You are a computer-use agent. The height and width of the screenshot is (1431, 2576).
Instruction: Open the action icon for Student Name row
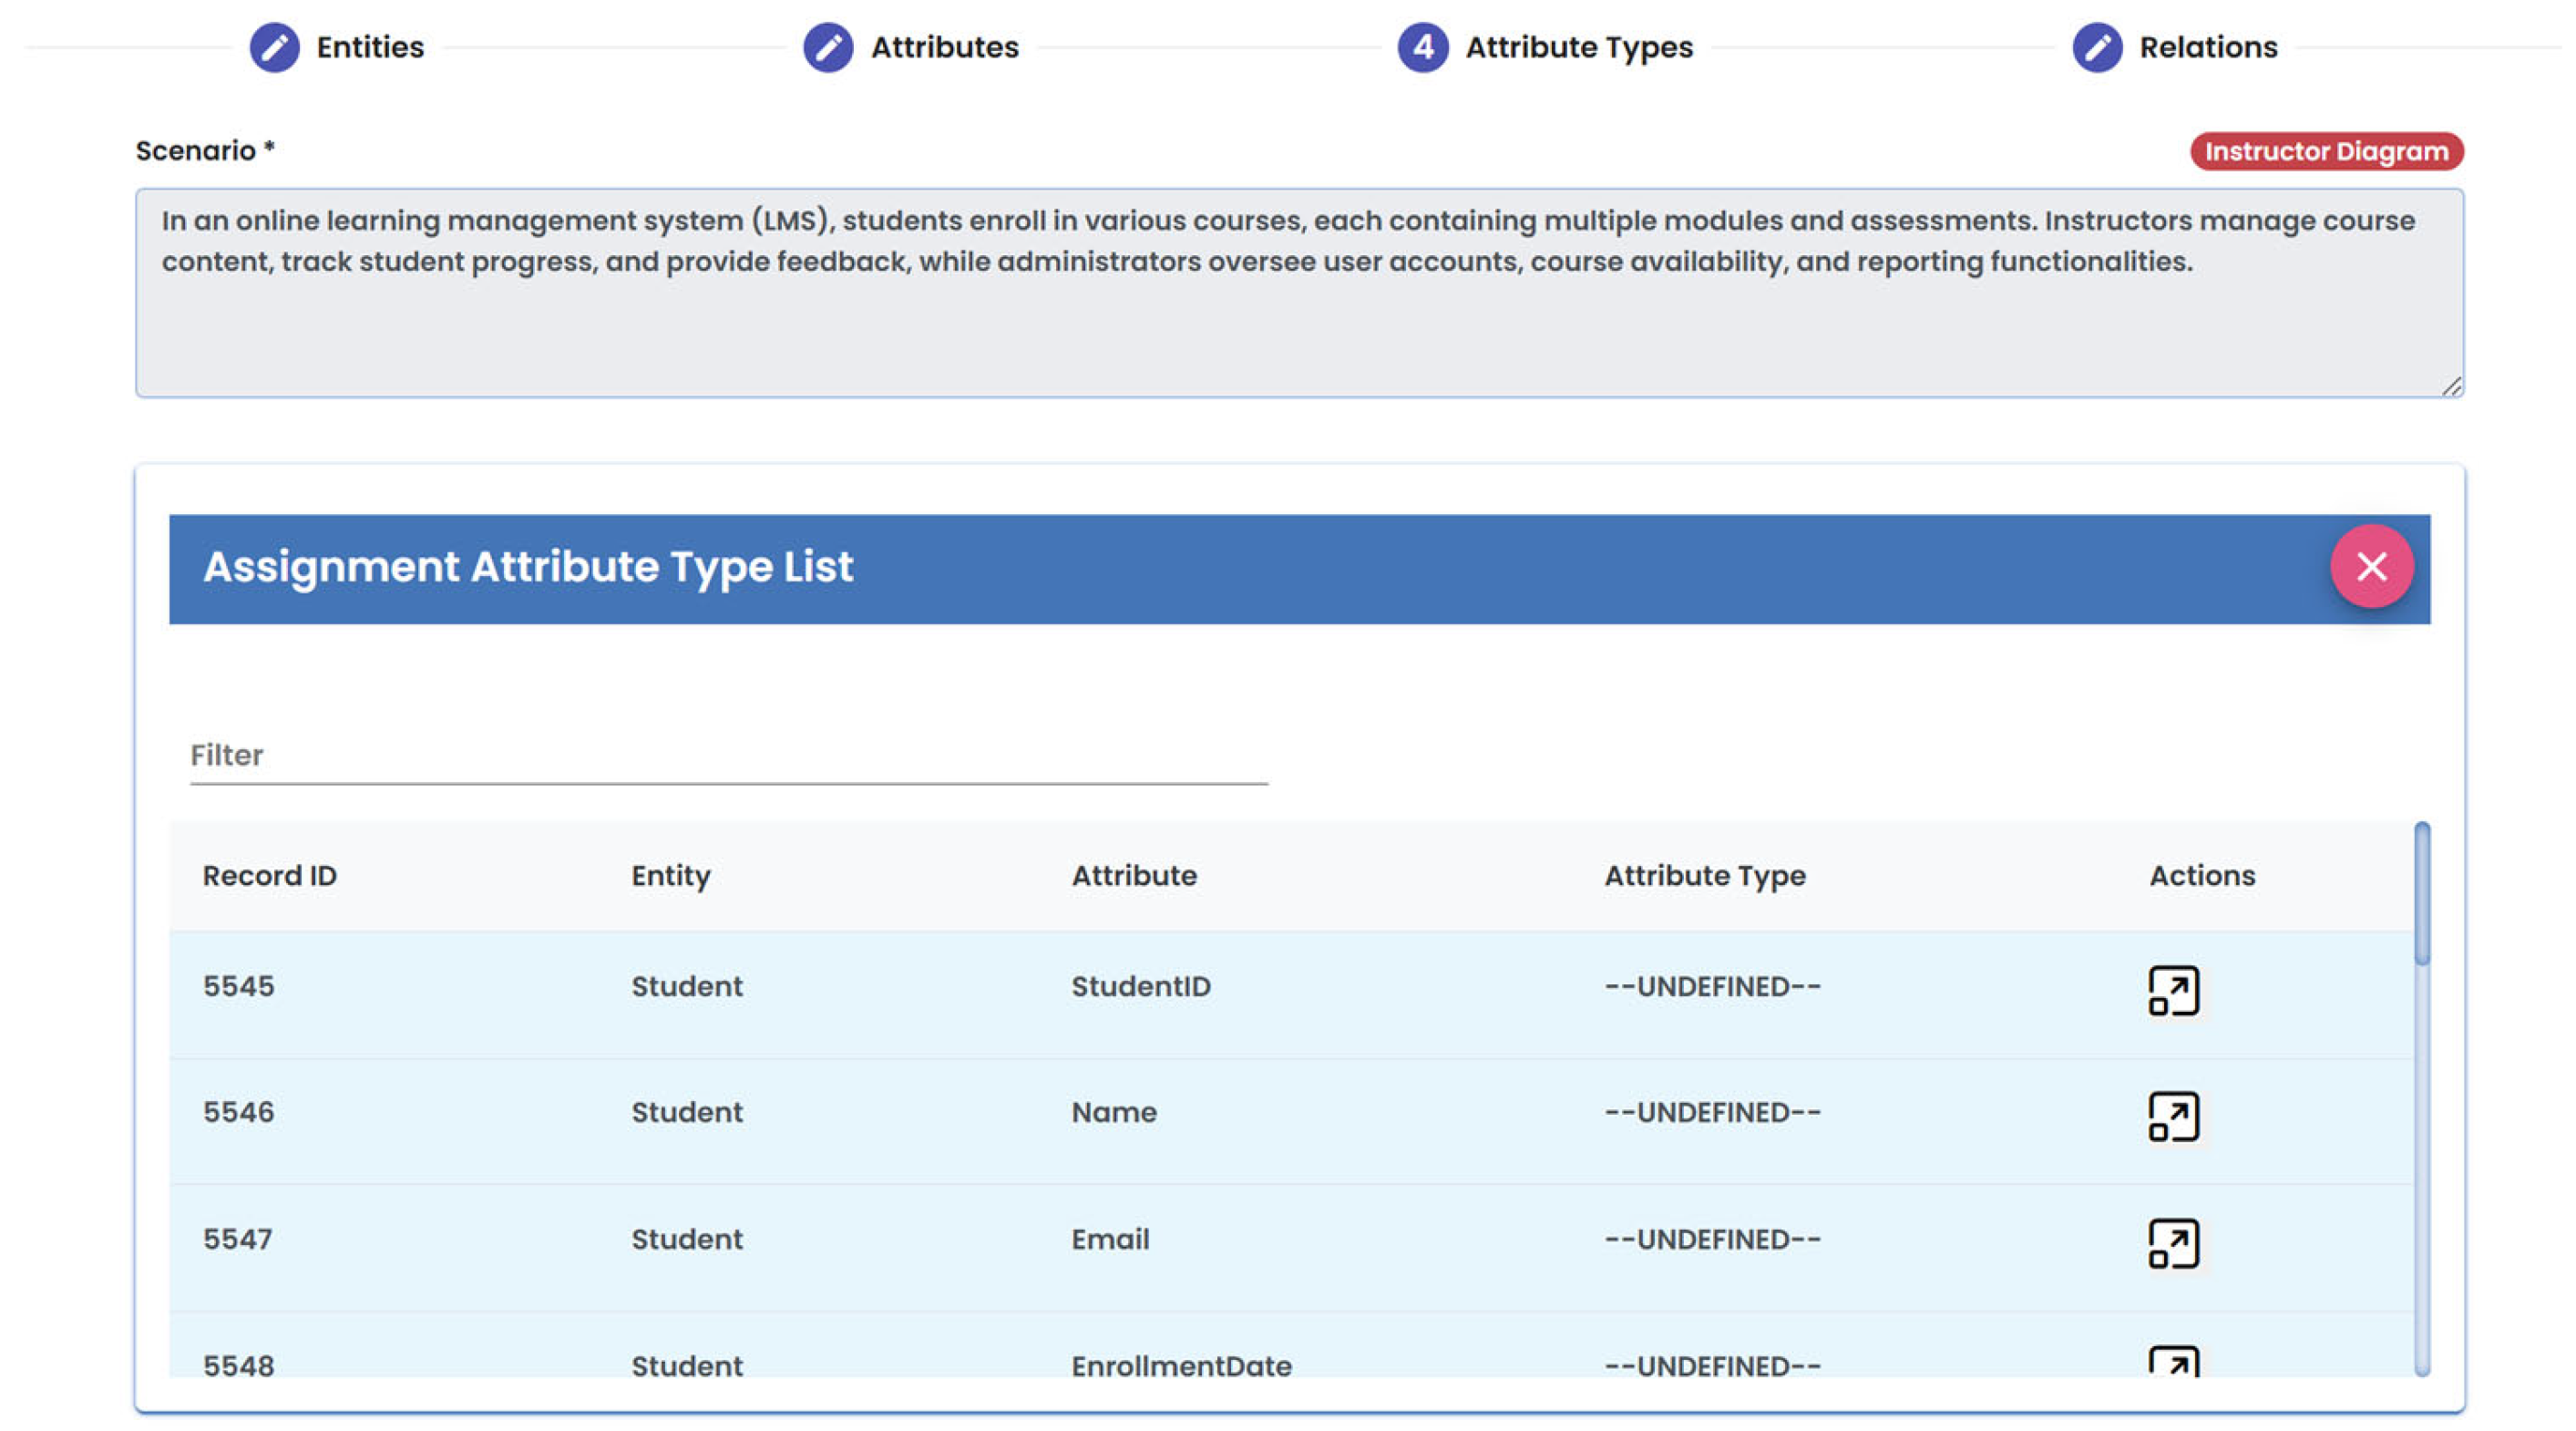[x=2173, y=1116]
